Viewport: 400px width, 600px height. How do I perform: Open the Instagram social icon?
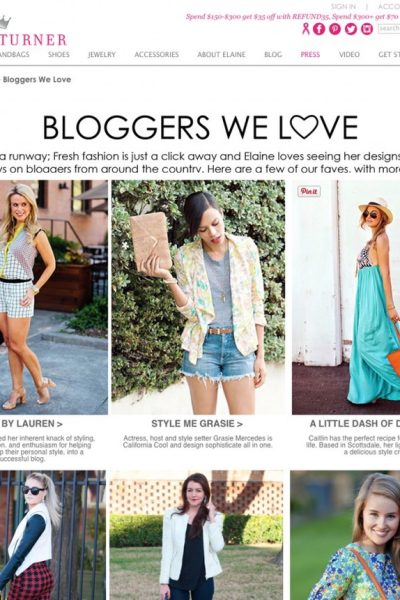pyautogui.click(x=367, y=29)
